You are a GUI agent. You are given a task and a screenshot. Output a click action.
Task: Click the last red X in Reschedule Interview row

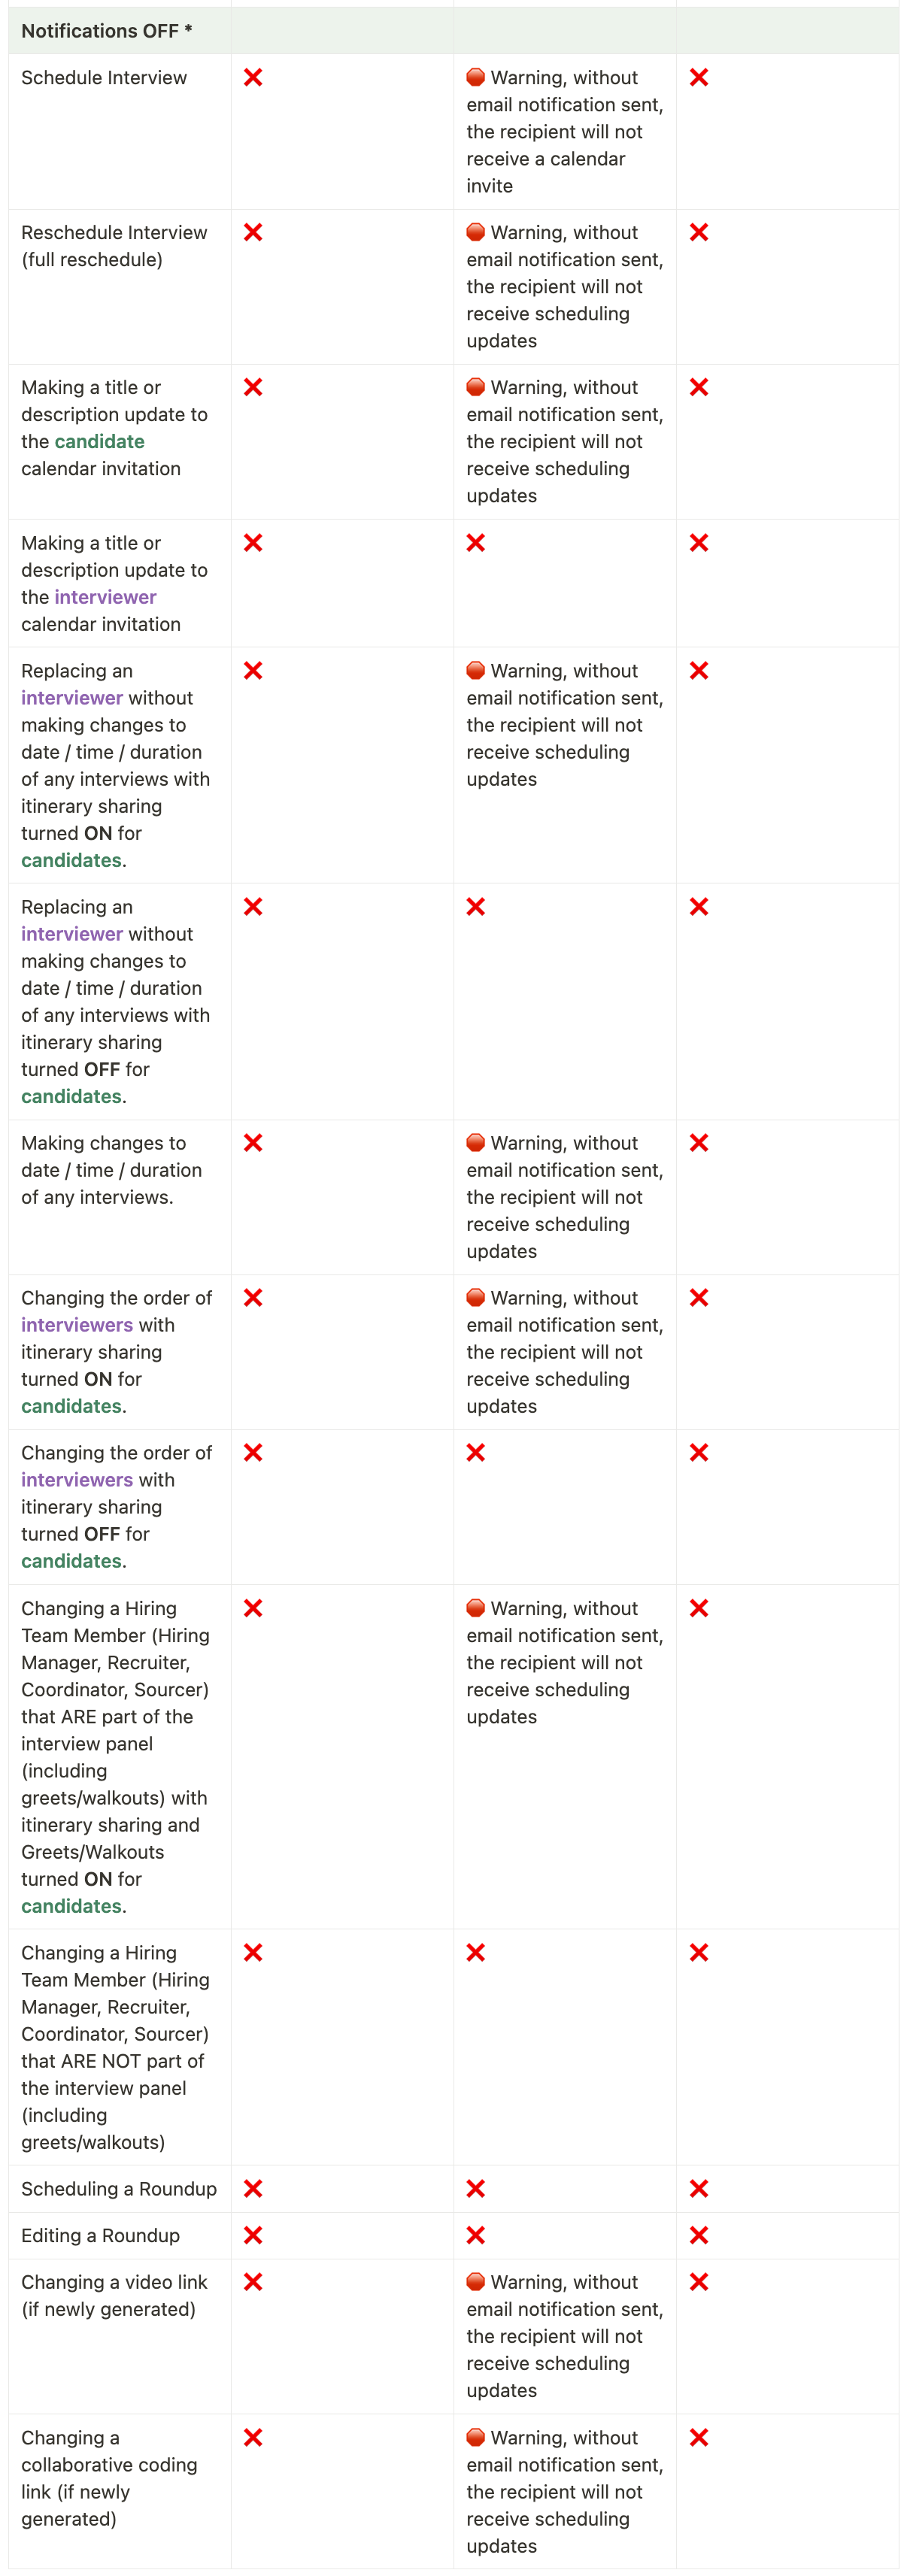[699, 232]
